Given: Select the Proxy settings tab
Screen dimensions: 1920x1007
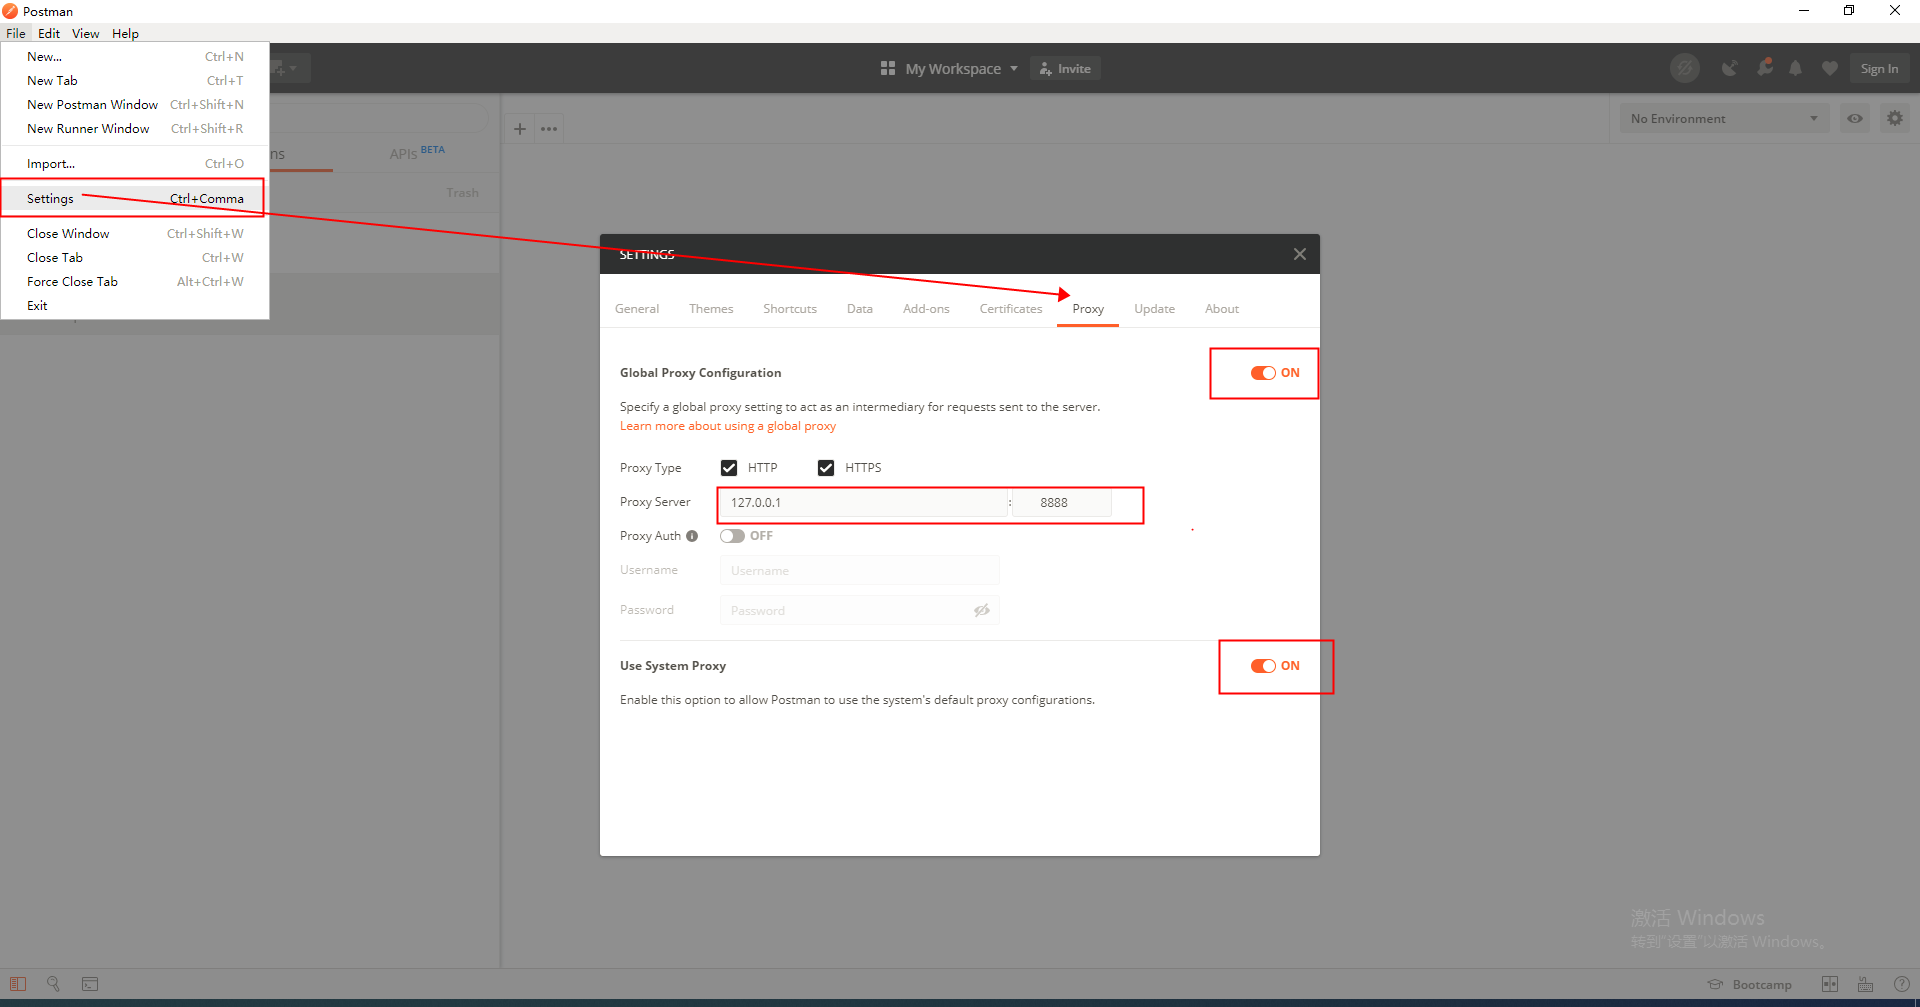Looking at the screenshot, I should pos(1088,309).
